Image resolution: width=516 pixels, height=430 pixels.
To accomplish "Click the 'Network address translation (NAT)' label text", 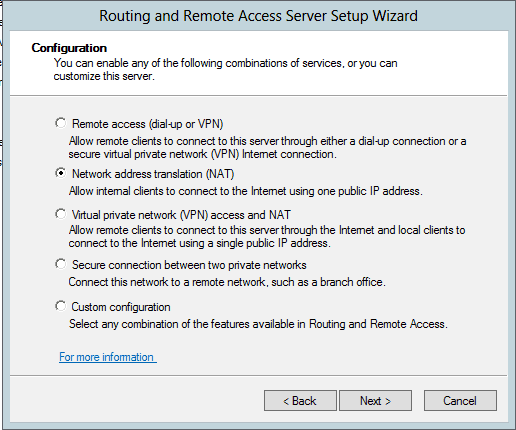I will pyautogui.click(x=153, y=174).
